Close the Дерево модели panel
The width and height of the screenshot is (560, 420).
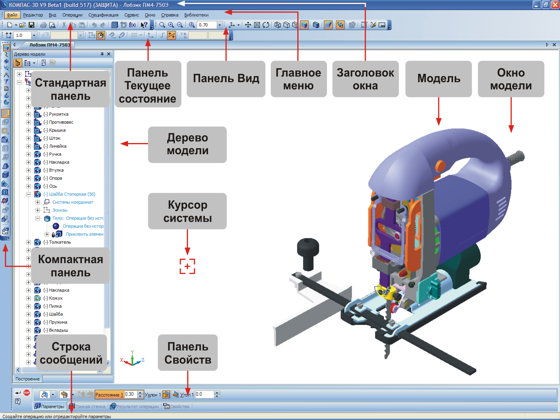coord(109,54)
